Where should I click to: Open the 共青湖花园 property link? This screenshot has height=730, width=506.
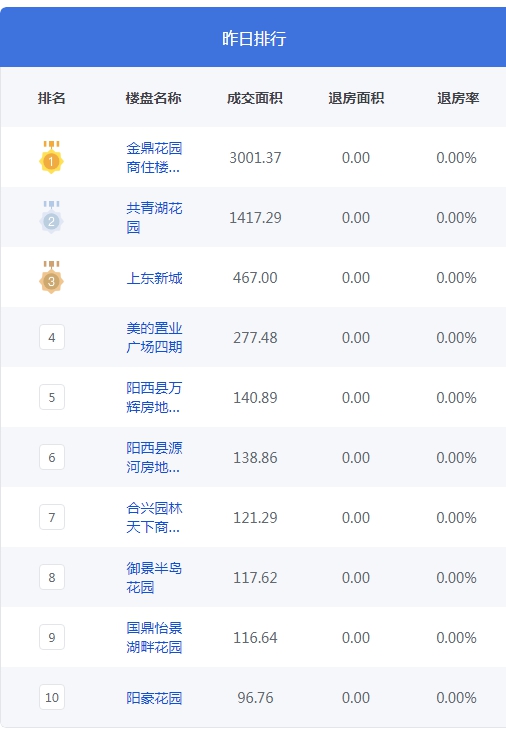[x=154, y=218]
